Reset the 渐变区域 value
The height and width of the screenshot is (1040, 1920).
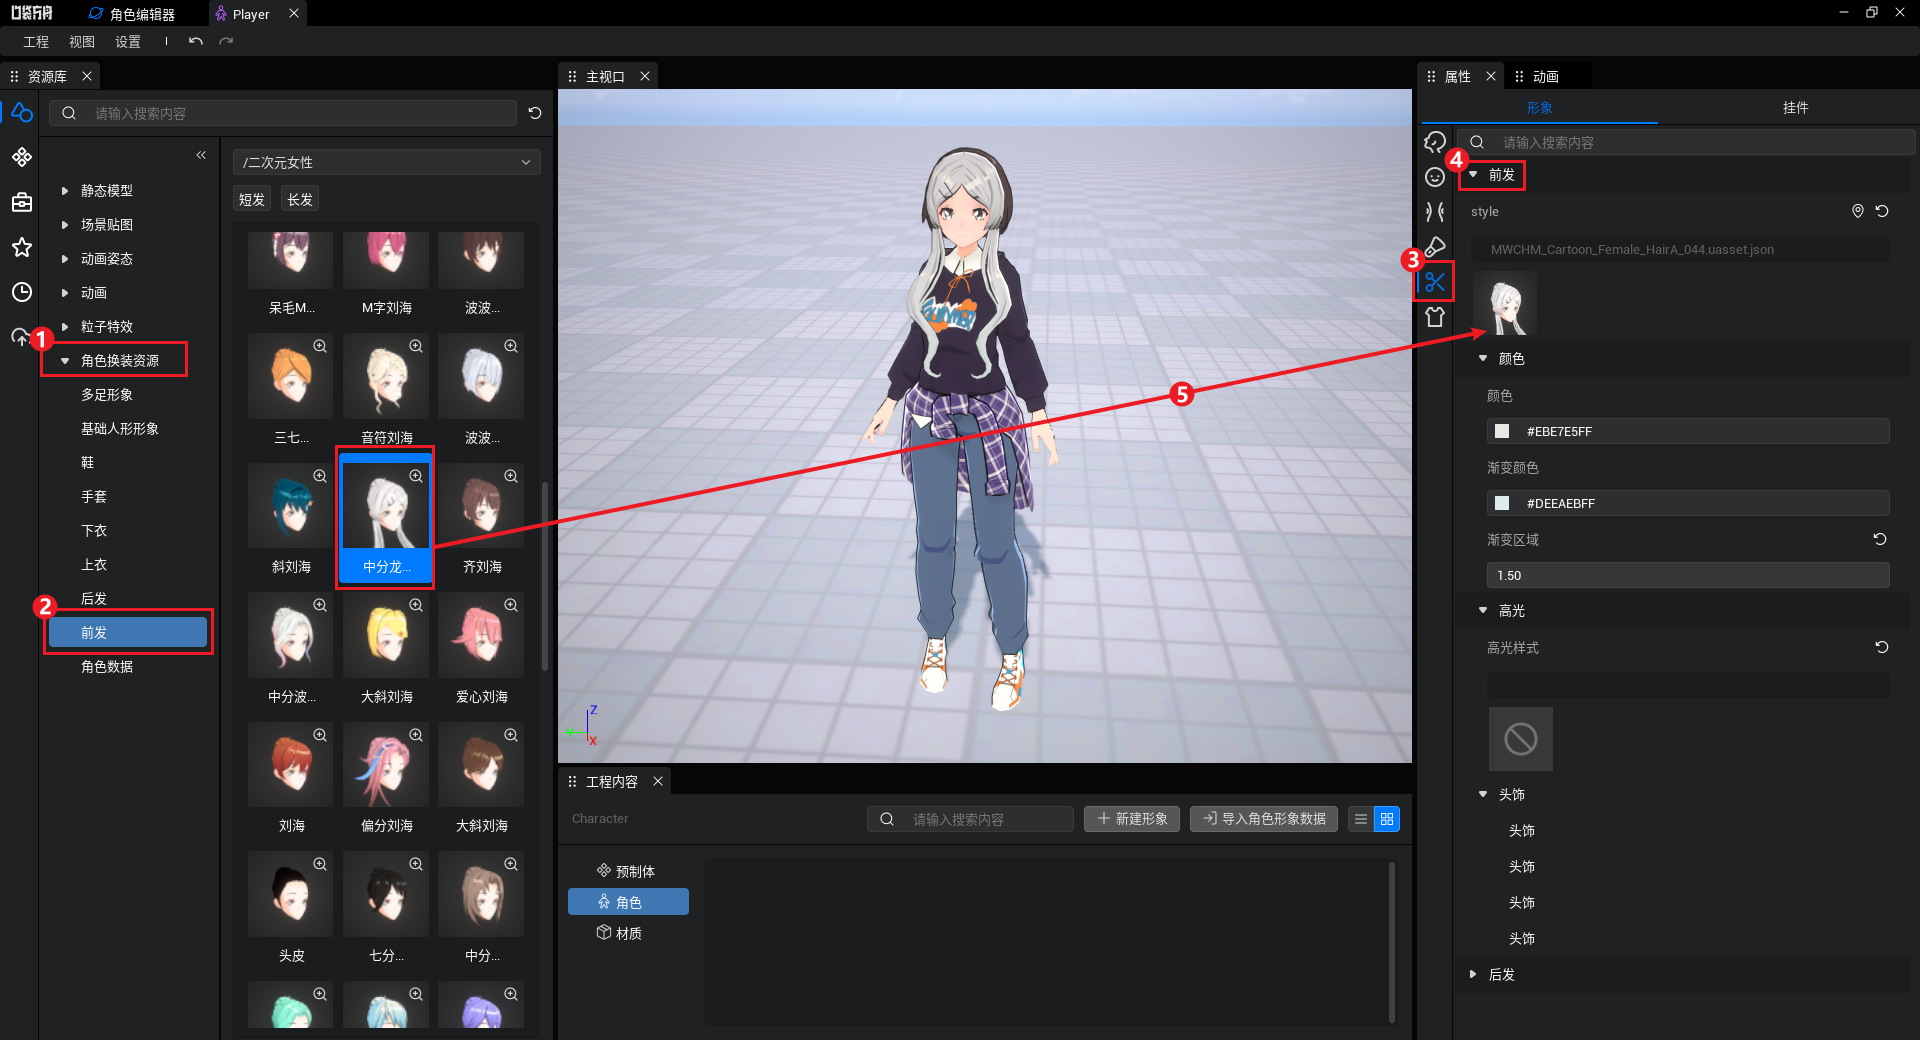1880,539
